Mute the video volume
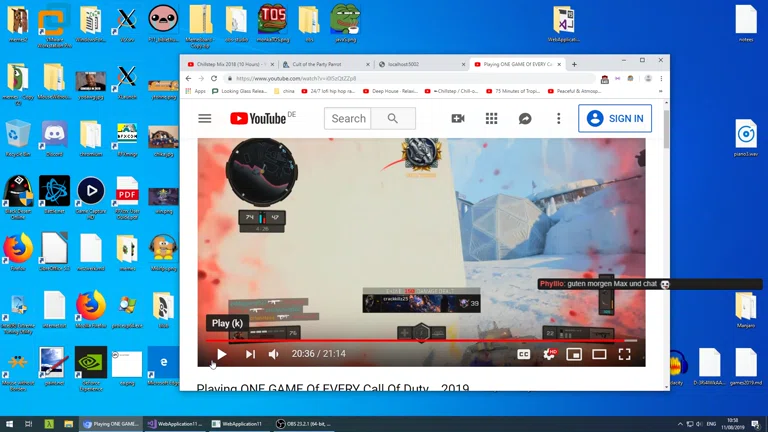Image resolution: width=768 pixels, height=432 pixels. (x=274, y=354)
